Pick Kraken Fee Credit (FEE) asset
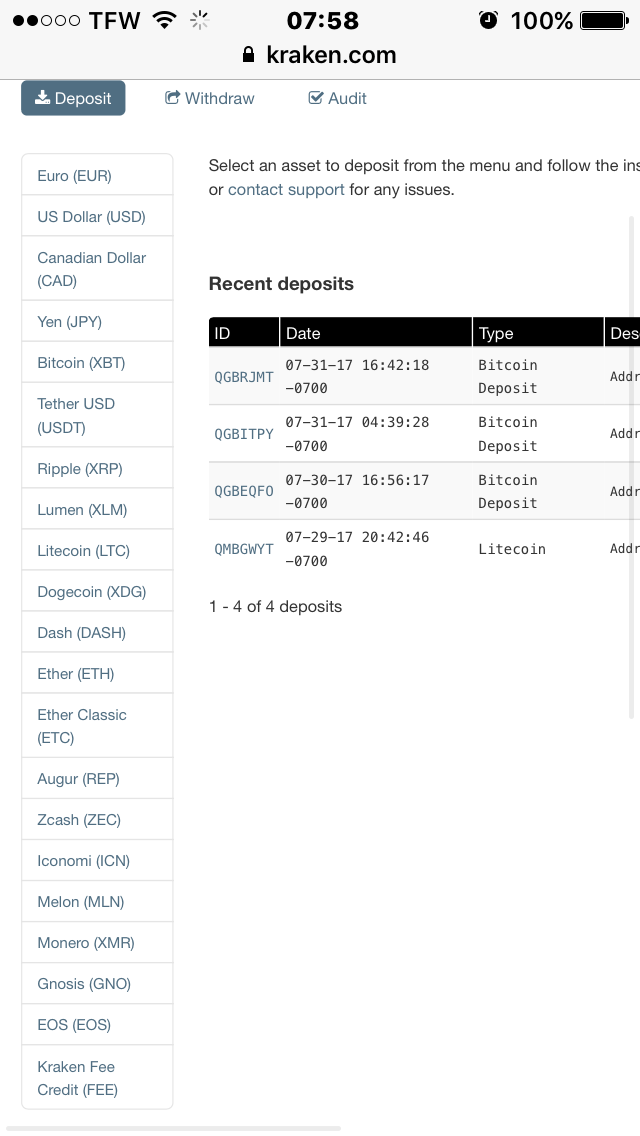 tap(77, 1078)
